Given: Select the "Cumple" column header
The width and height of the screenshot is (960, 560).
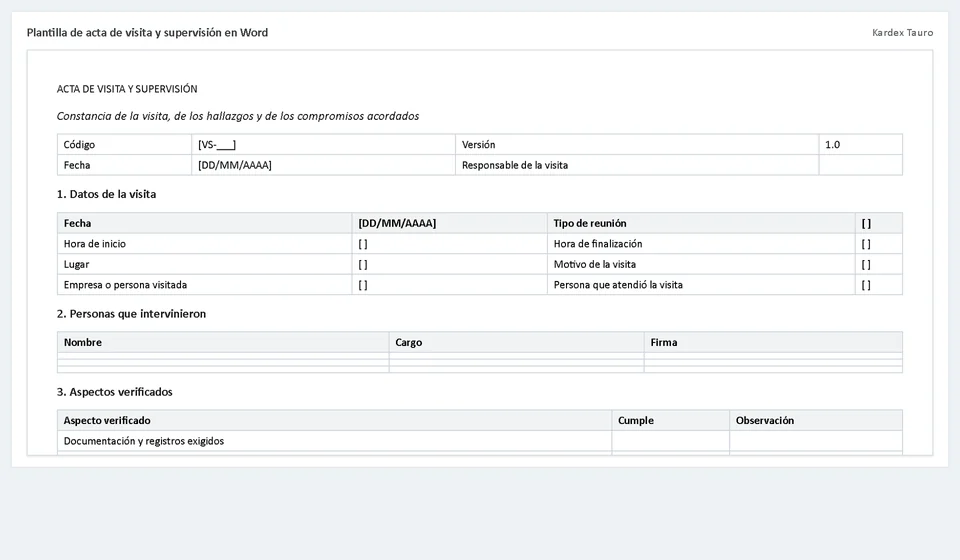Looking at the screenshot, I should (x=670, y=420).
